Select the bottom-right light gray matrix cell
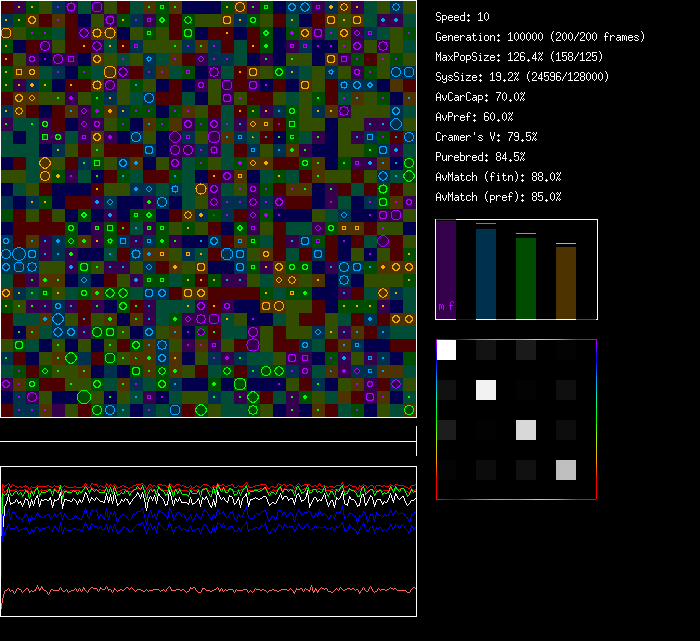The width and height of the screenshot is (700, 641). [566, 470]
